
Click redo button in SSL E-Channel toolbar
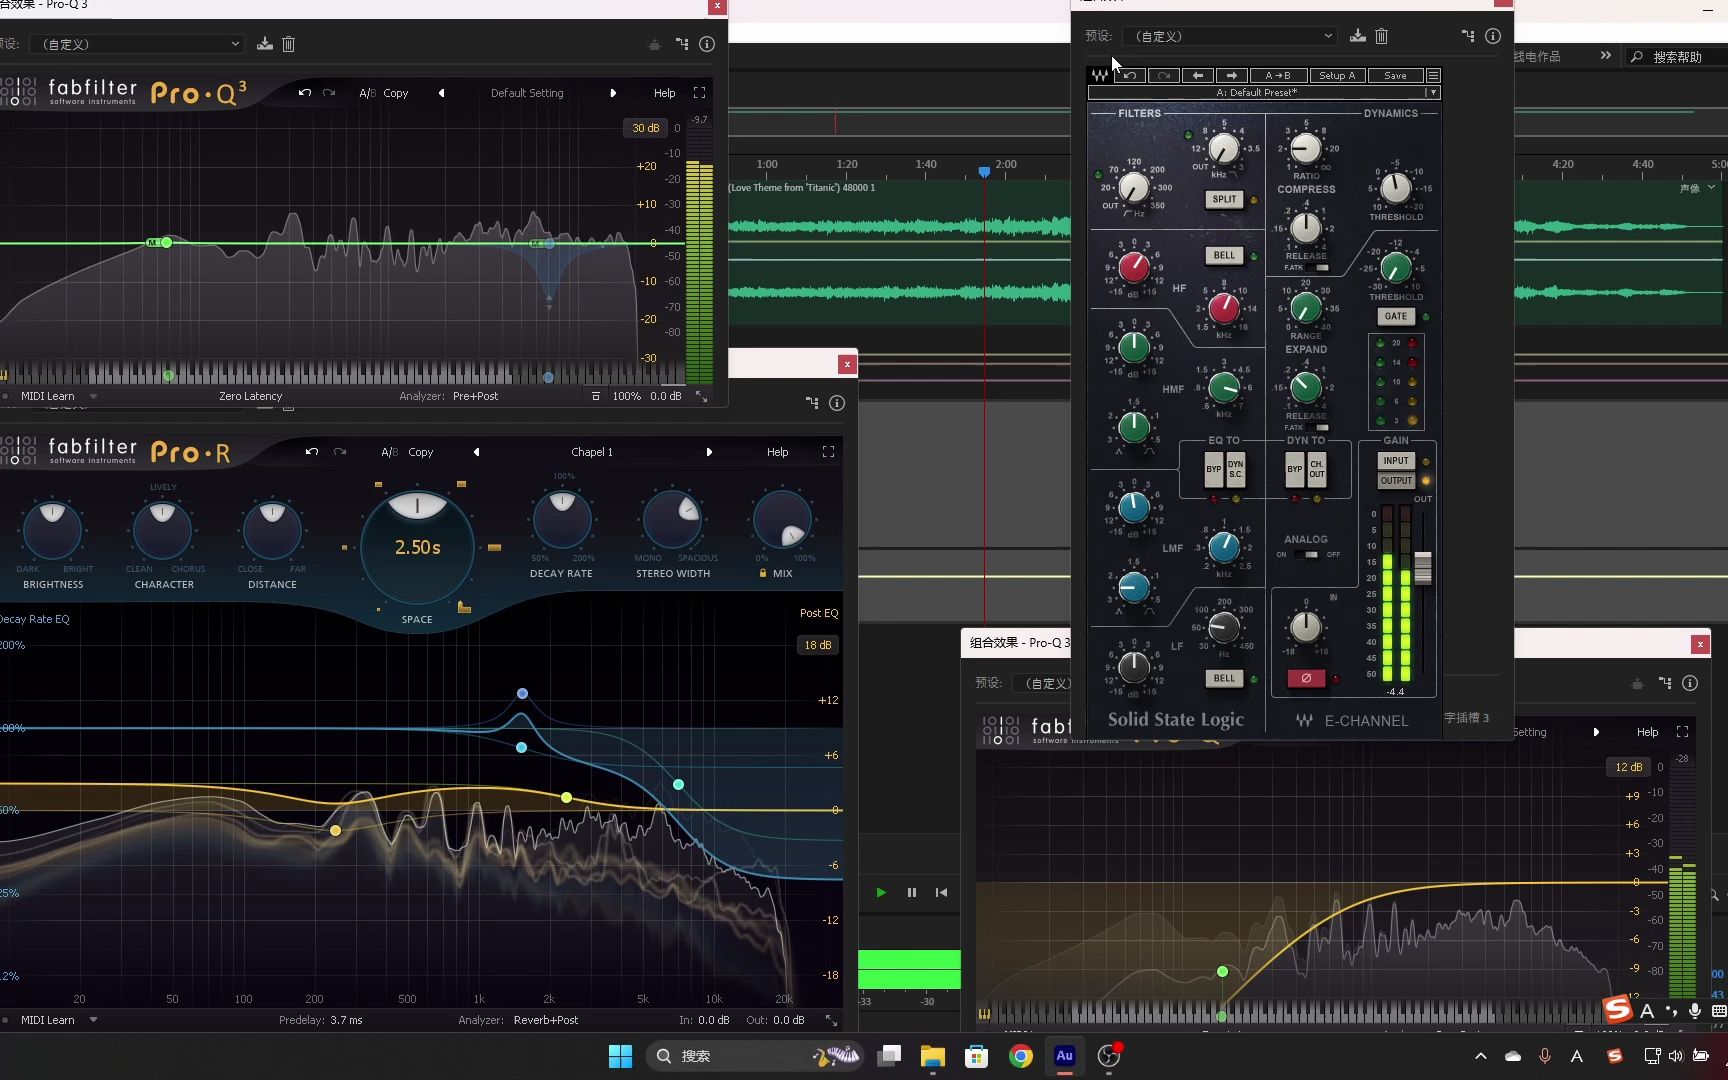click(x=1163, y=75)
